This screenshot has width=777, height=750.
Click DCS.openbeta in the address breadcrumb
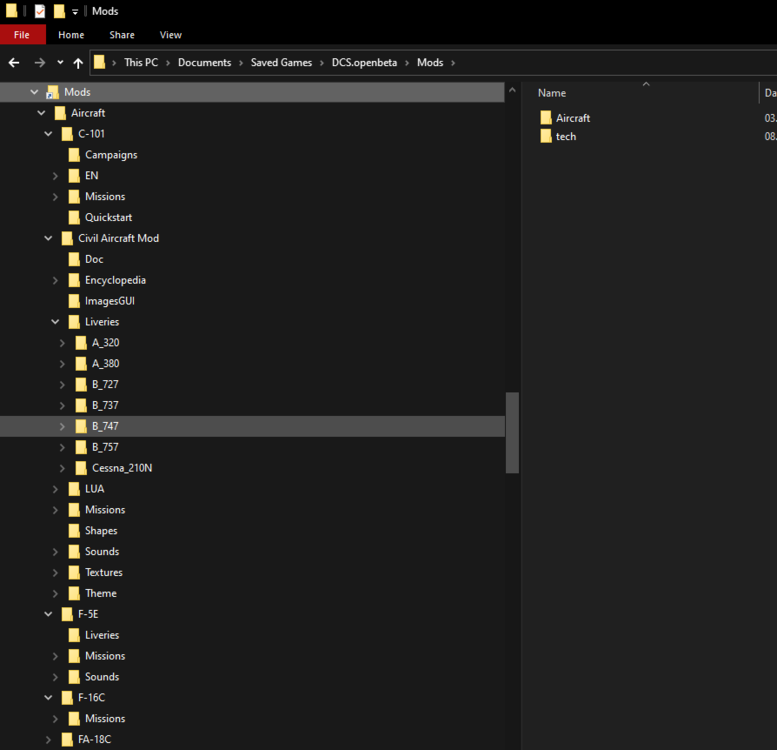point(364,62)
